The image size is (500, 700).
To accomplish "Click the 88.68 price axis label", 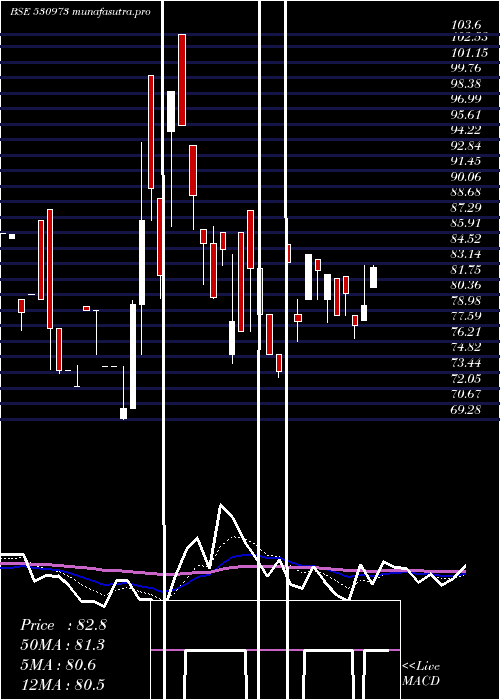I will pos(466,192).
